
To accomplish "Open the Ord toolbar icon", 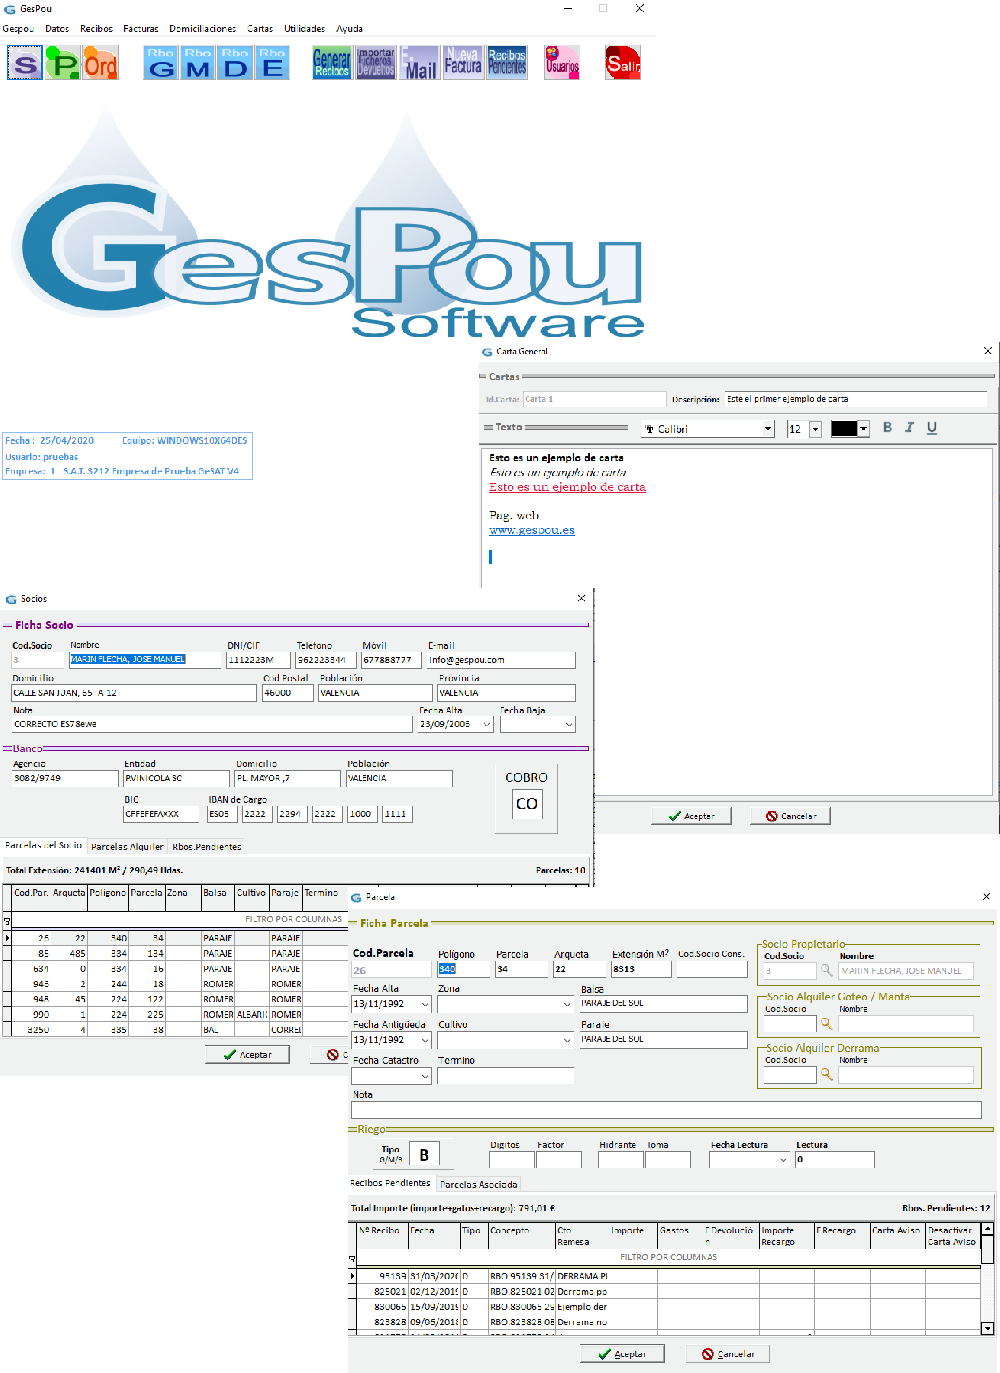I will tap(100, 65).
